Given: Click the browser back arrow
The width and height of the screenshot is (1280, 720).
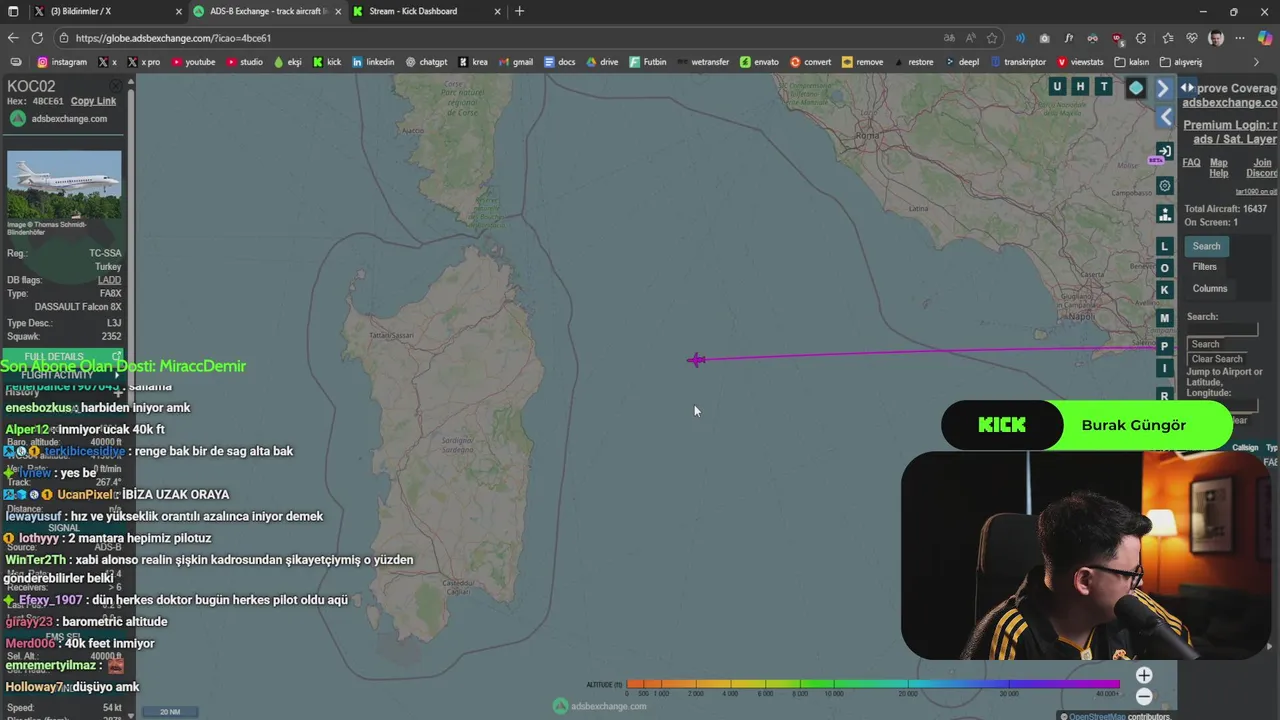Looking at the screenshot, I should pyautogui.click(x=13, y=38).
